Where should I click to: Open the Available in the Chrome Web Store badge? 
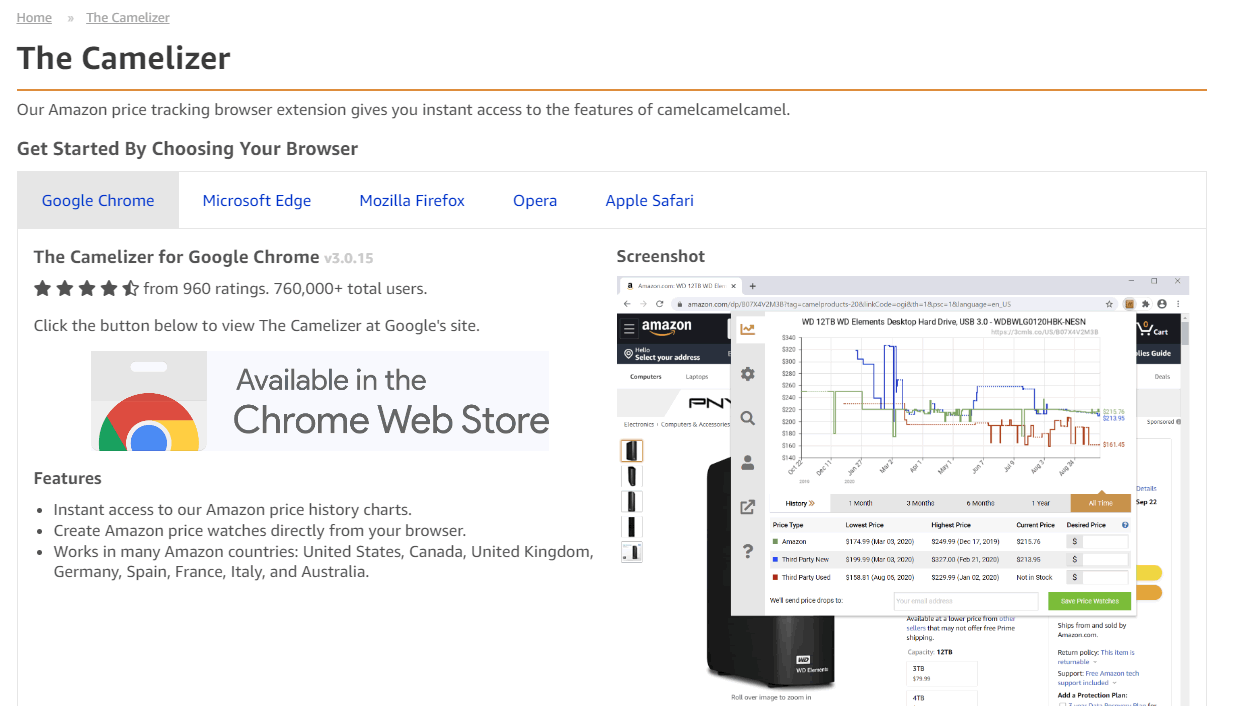tap(320, 400)
